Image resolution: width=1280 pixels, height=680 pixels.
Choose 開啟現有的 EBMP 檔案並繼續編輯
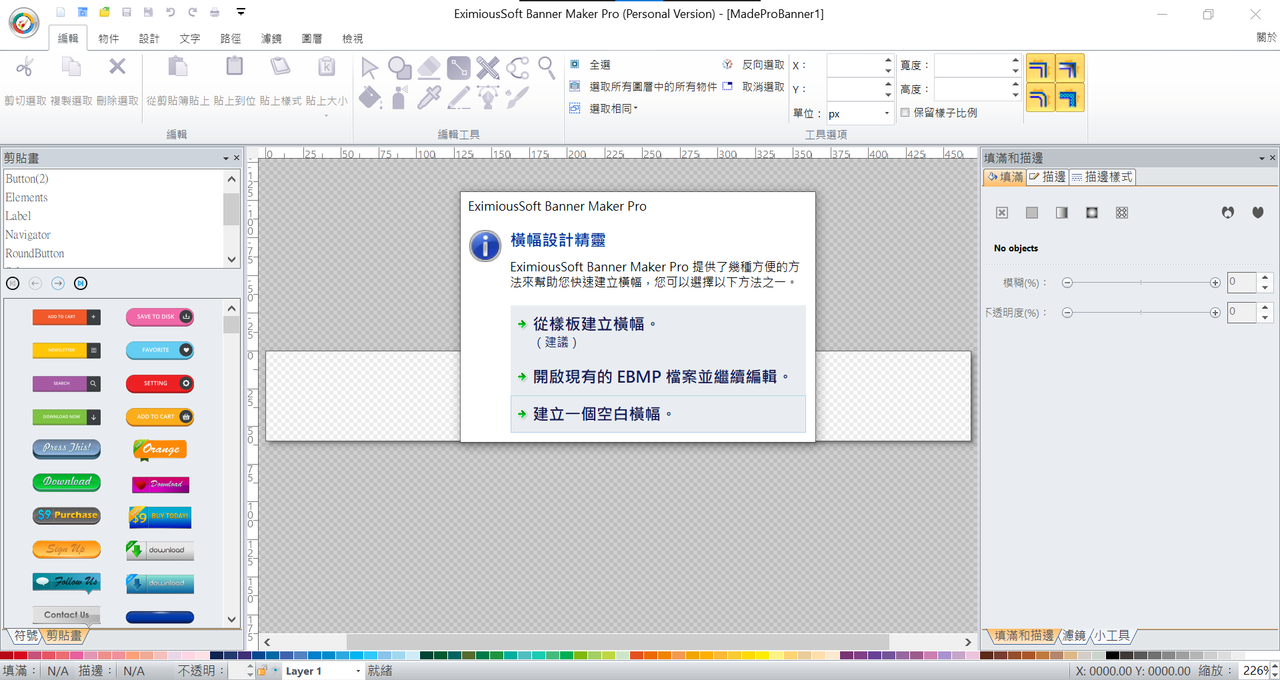658,376
